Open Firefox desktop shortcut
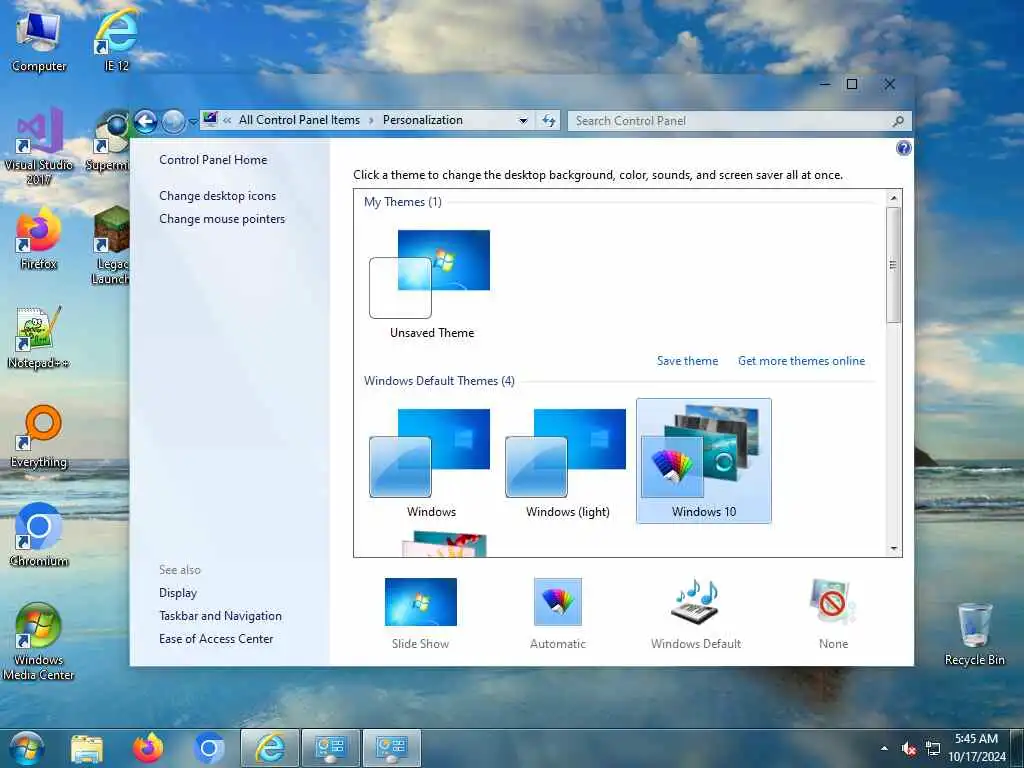Screen dimensions: 1024x768 [39, 239]
